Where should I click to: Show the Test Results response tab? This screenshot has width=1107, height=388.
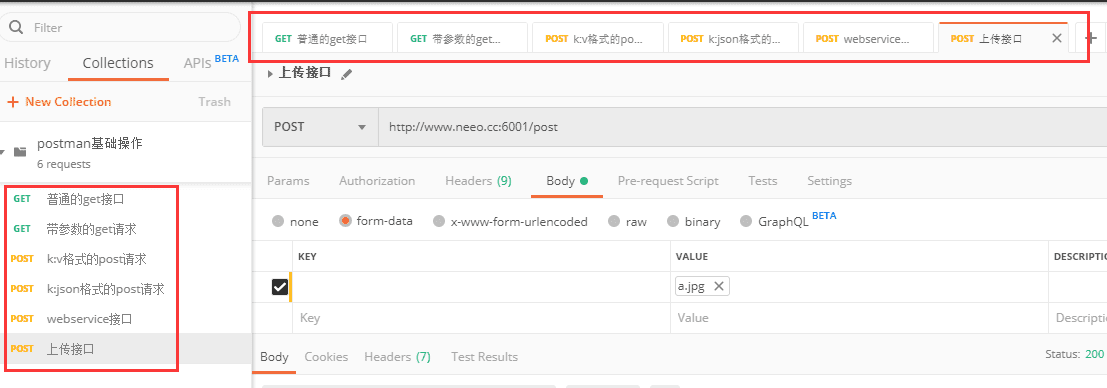484,356
